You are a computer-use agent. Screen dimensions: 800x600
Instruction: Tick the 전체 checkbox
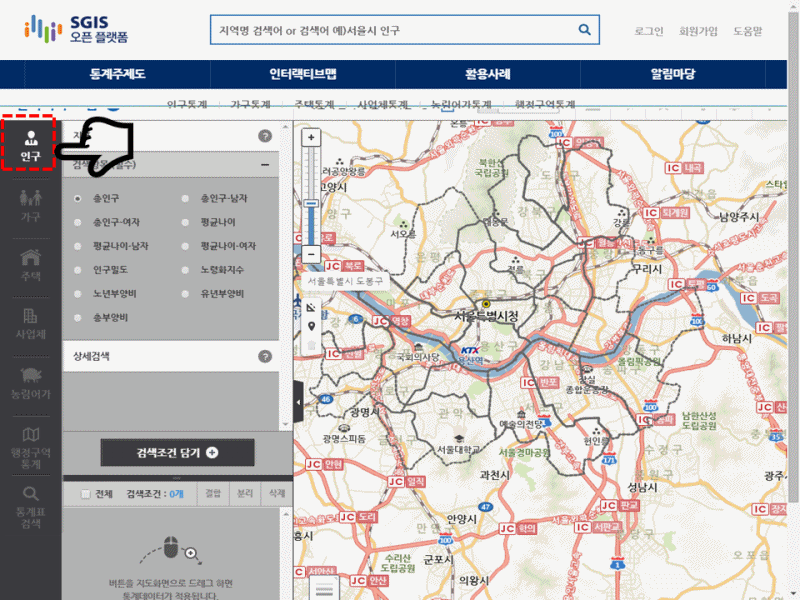click(x=85, y=494)
